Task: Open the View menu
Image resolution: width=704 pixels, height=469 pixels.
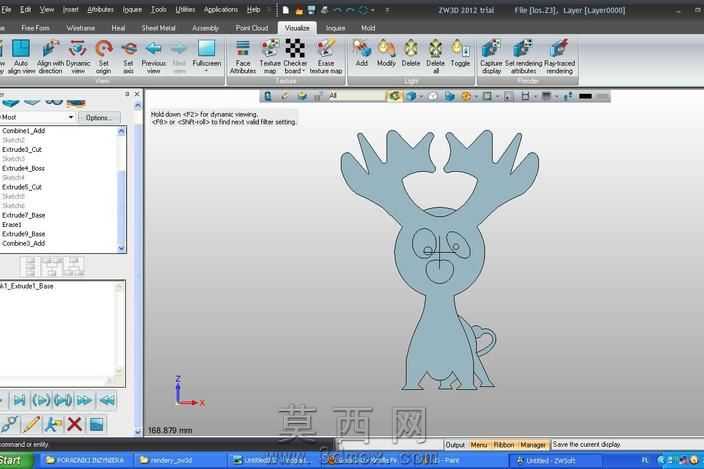Action: point(47,9)
